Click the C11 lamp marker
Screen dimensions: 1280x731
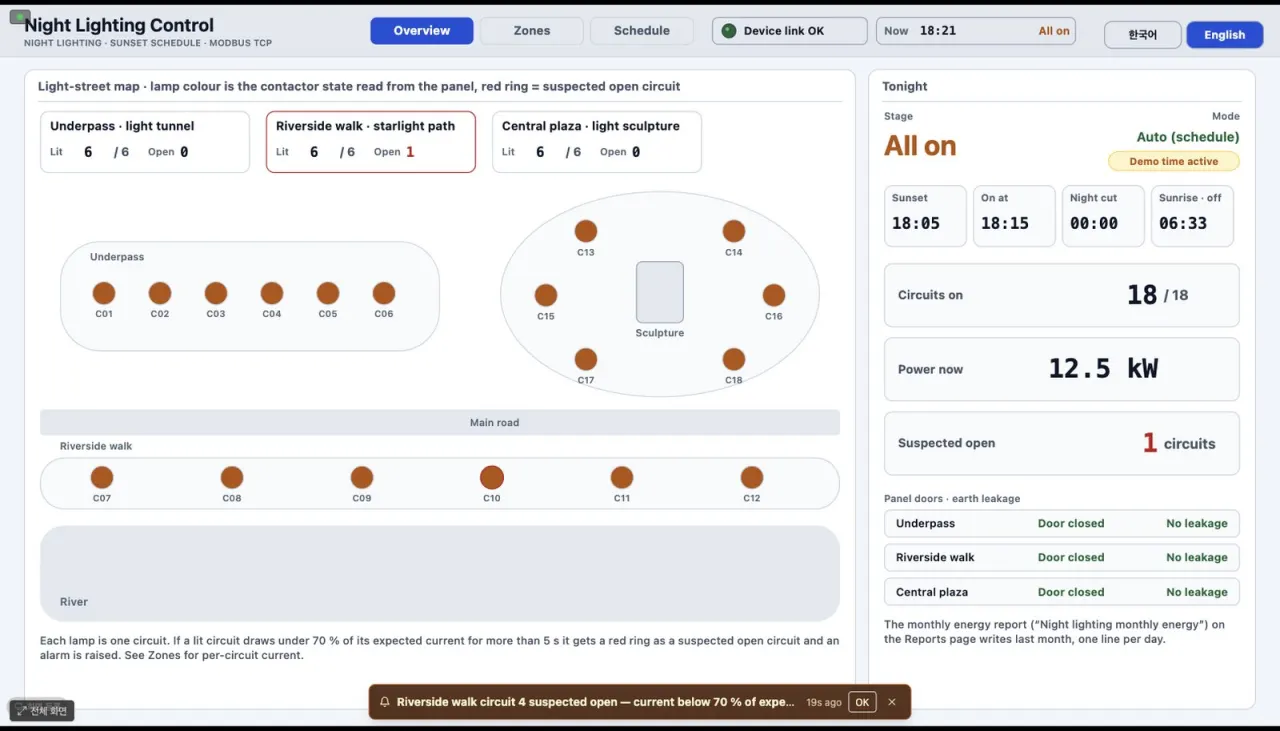pos(622,477)
